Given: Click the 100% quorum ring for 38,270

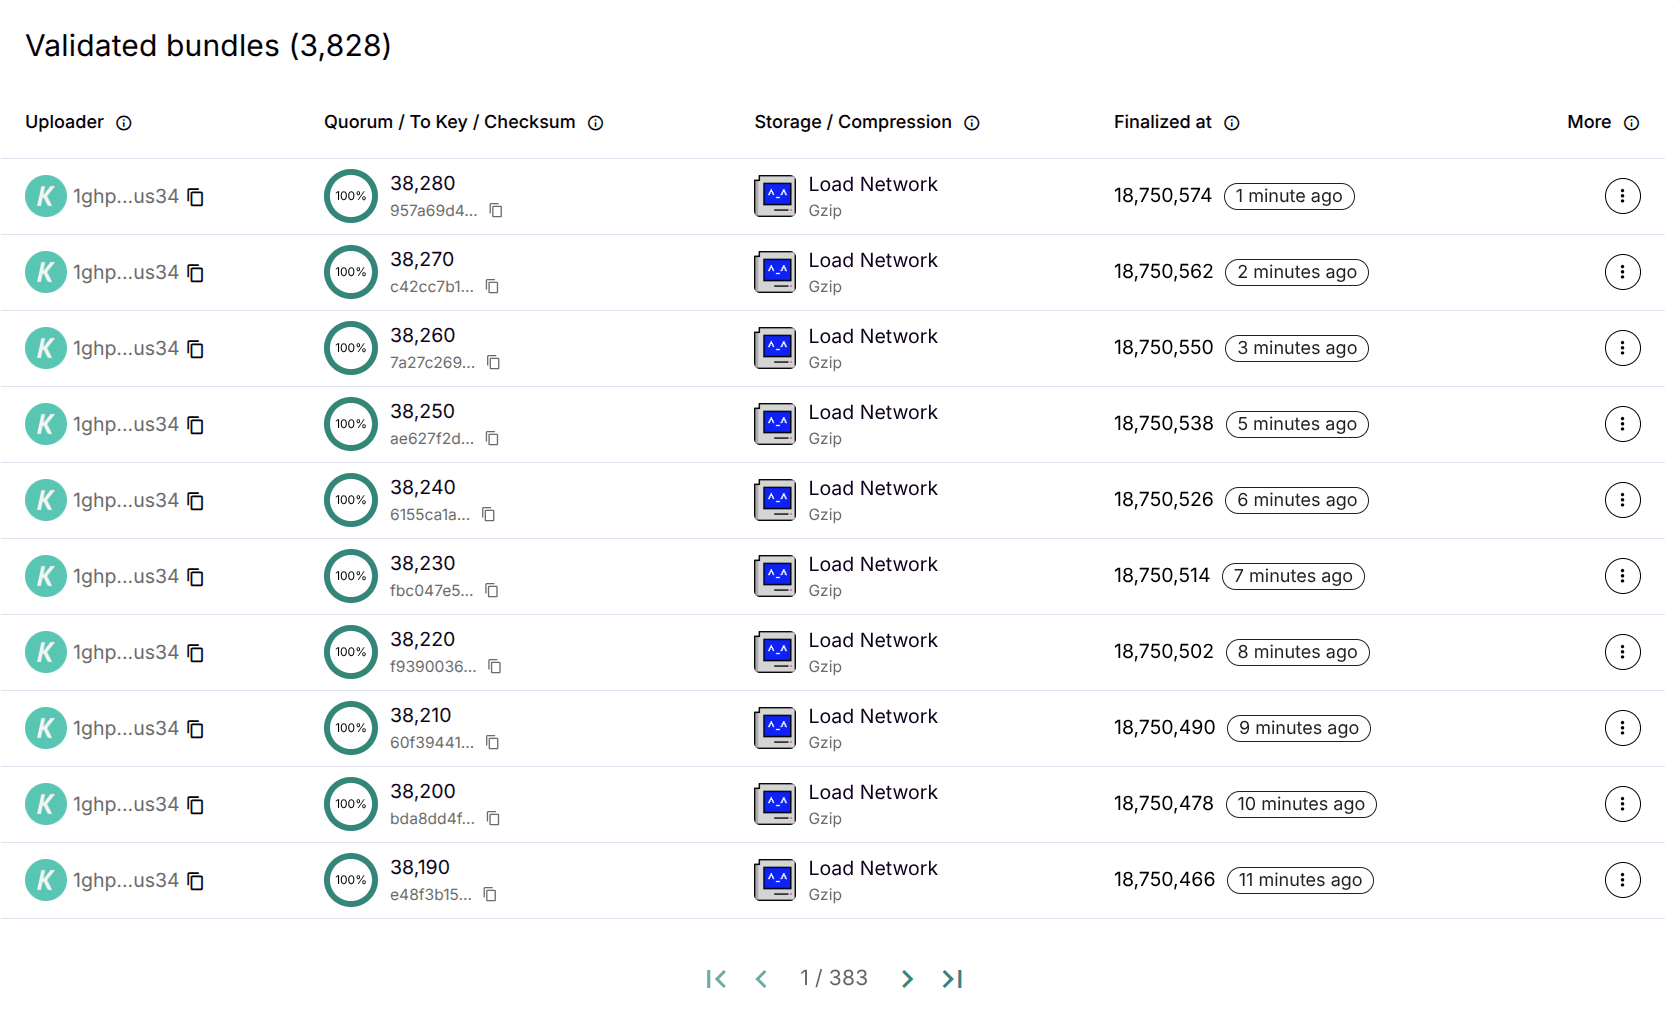Looking at the screenshot, I should (351, 272).
